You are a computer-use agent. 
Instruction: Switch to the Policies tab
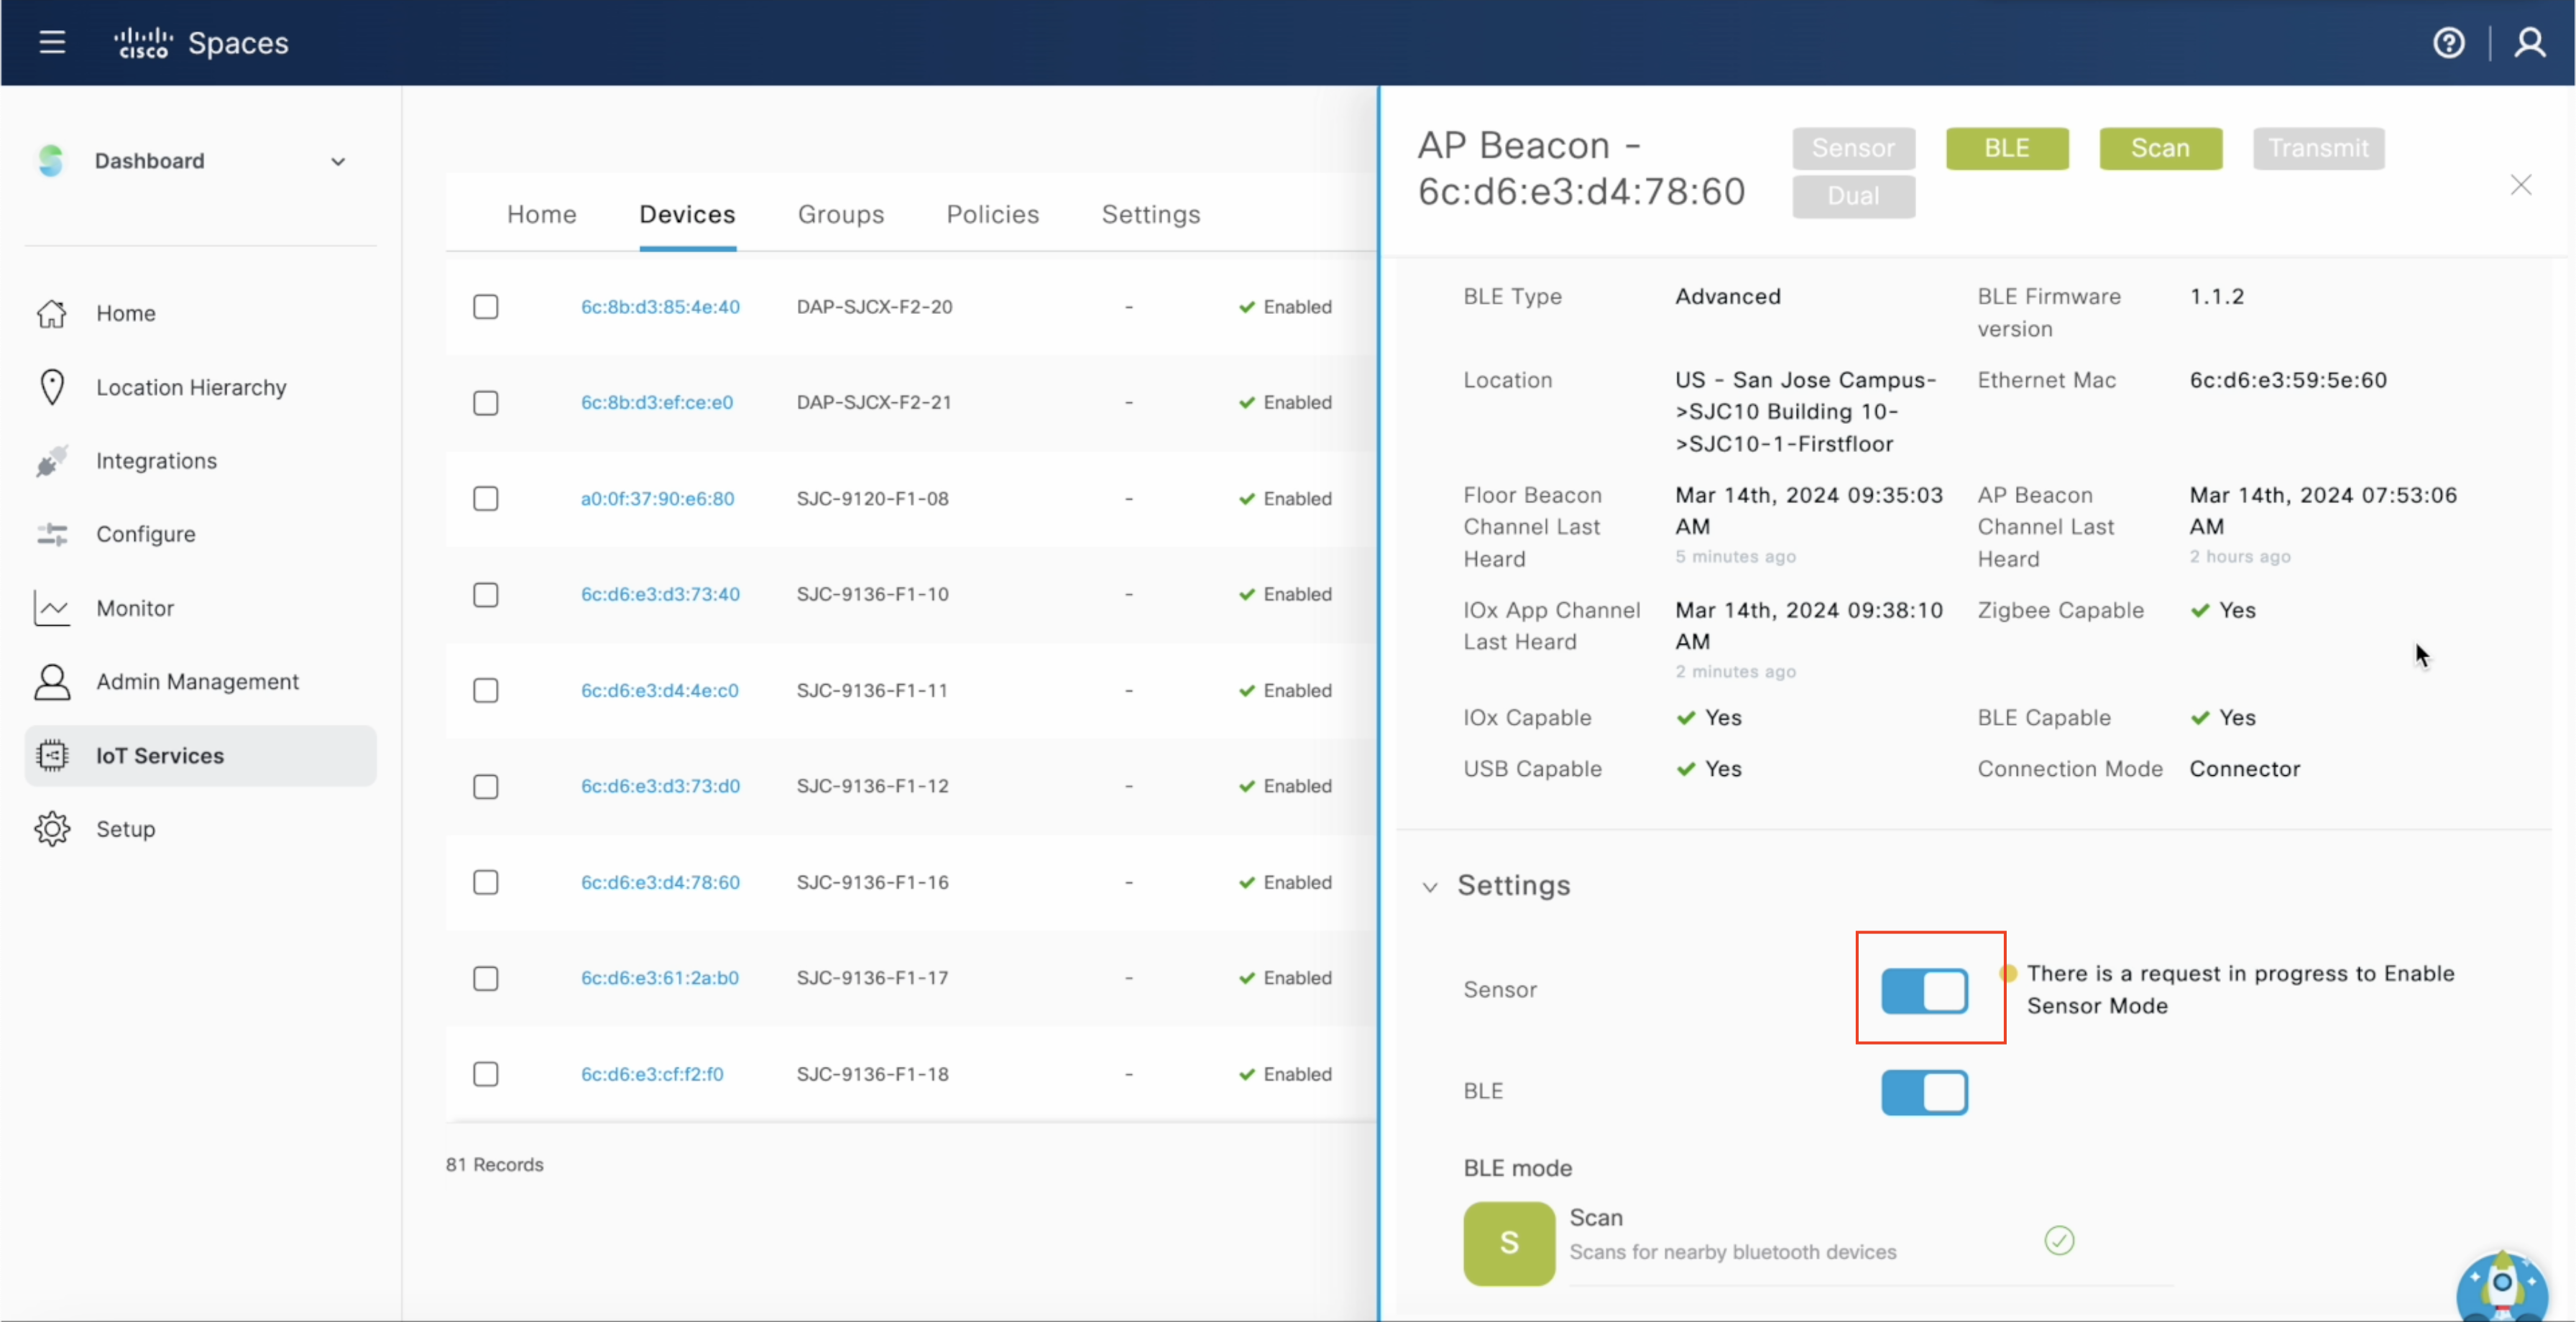pyautogui.click(x=992, y=214)
